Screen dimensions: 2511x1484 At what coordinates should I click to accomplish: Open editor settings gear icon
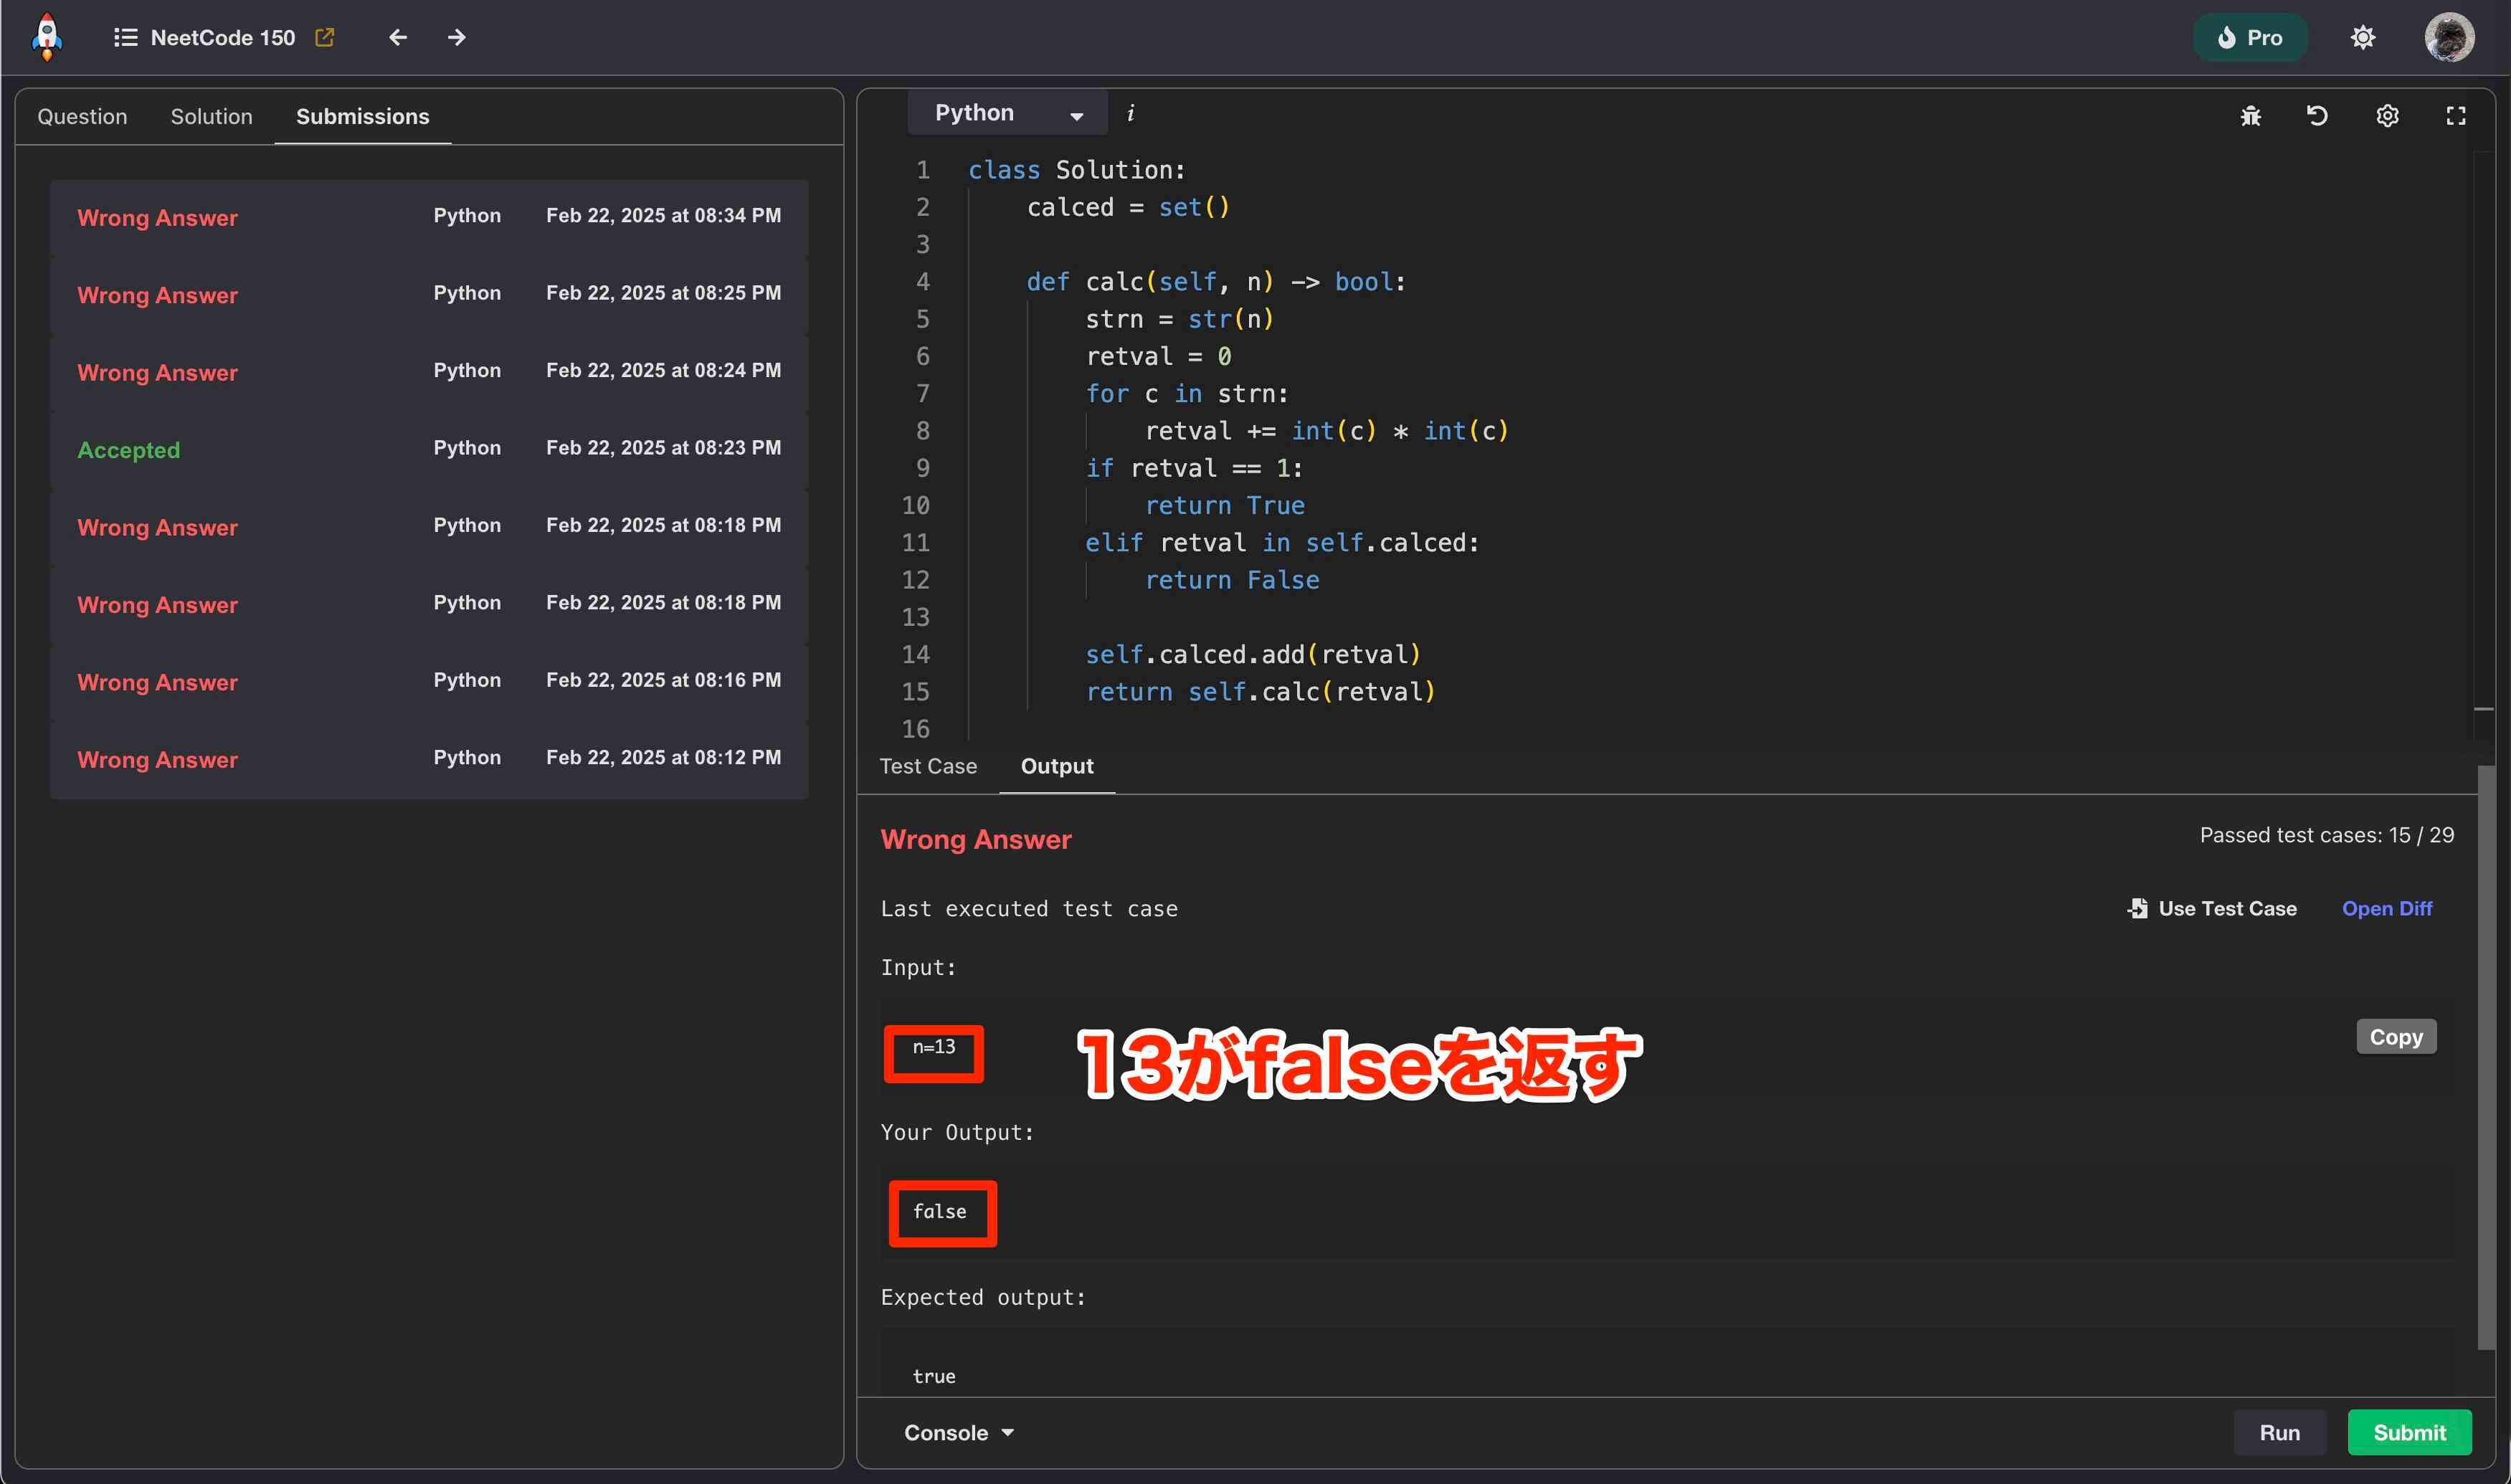pyautogui.click(x=2387, y=116)
